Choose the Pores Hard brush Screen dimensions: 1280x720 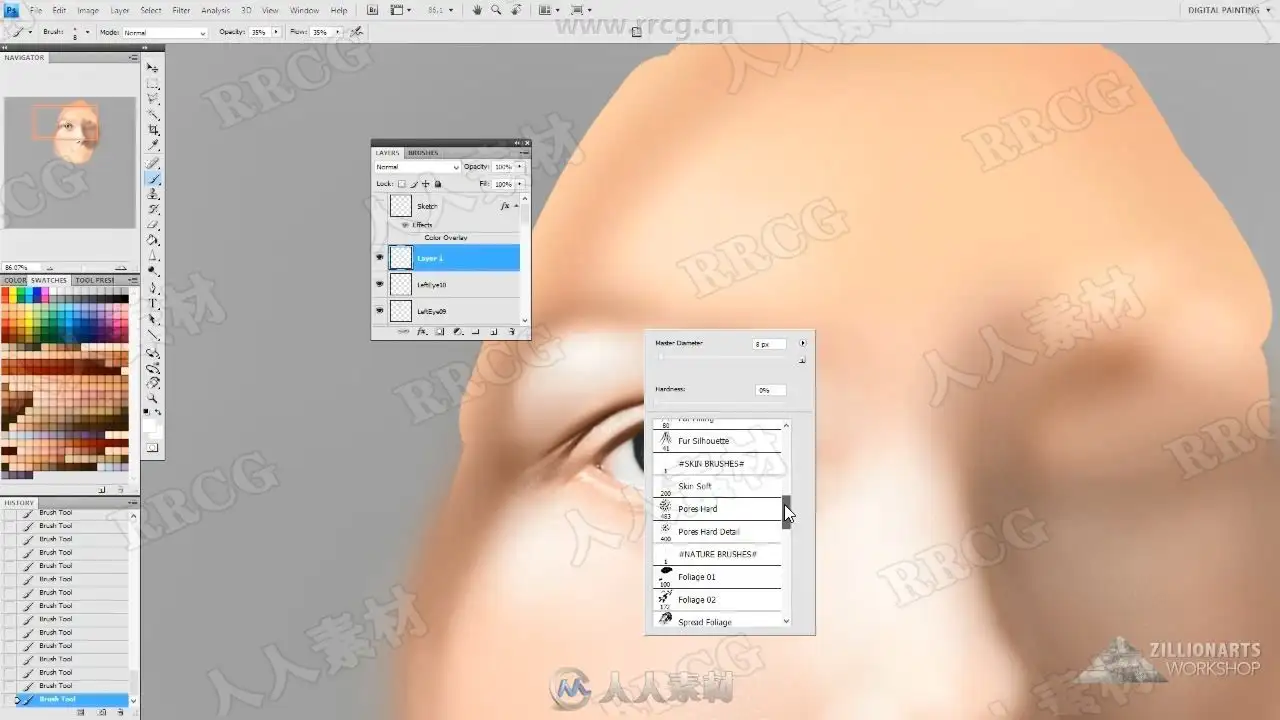717,509
